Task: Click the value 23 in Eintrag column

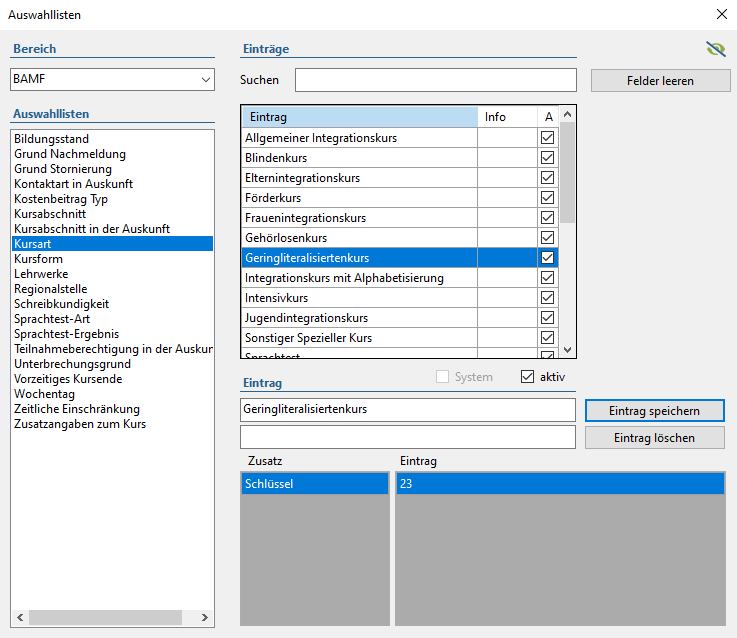Action: click(560, 484)
